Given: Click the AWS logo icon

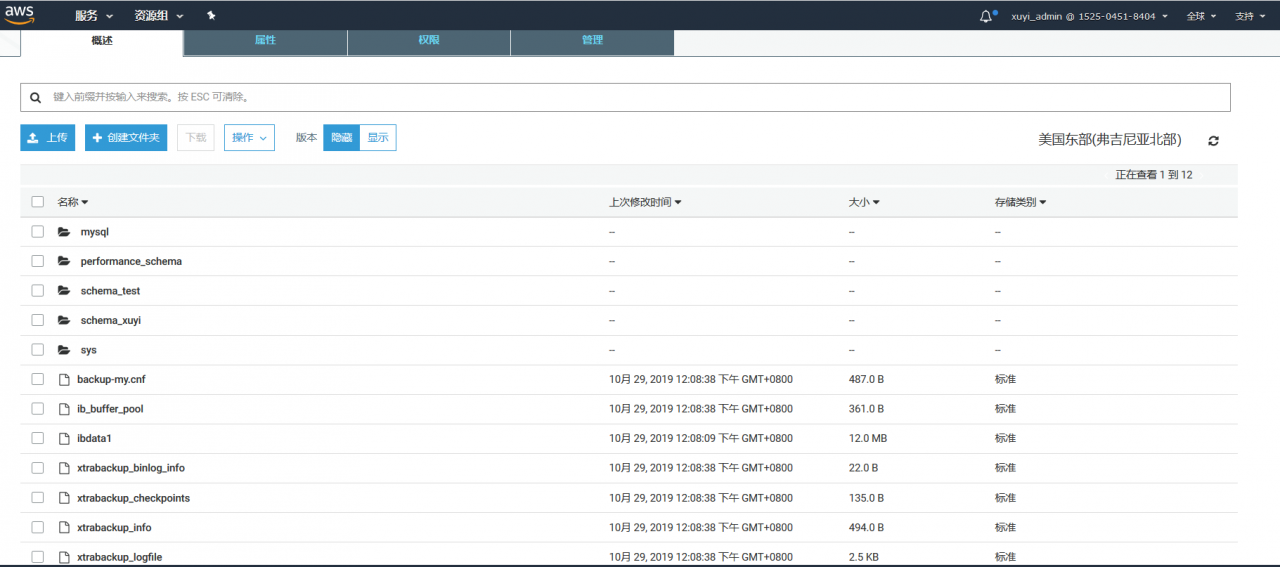Looking at the screenshot, I should (x=20, y=15).
